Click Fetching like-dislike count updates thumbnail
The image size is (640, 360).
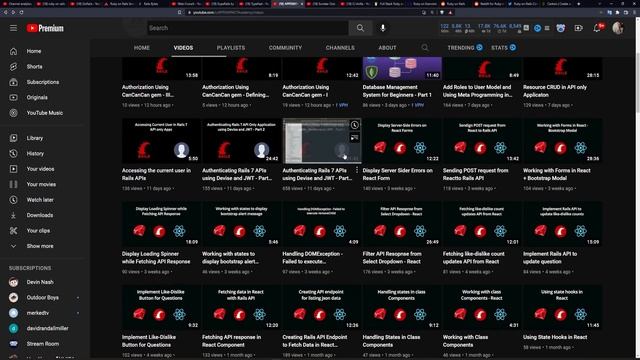click(x=482, y=224)
